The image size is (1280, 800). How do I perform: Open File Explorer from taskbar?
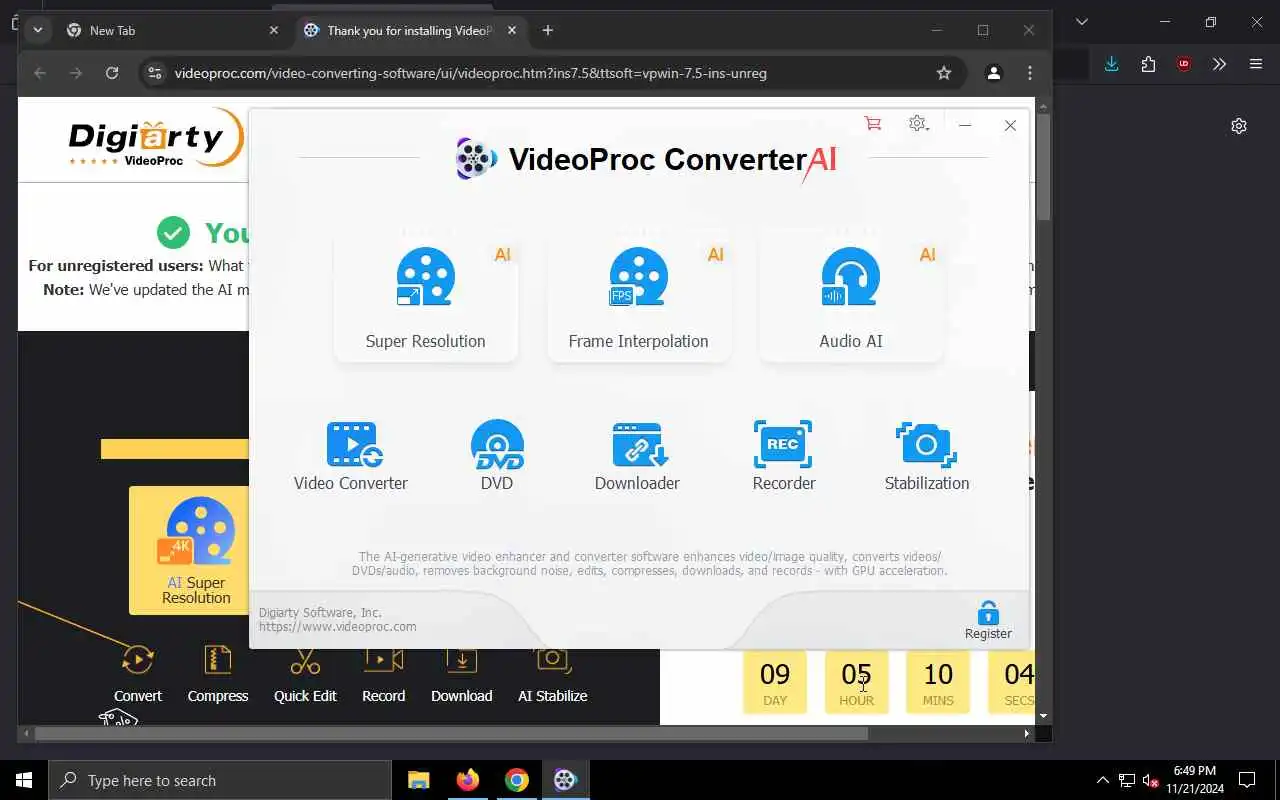tap(418, 780)
